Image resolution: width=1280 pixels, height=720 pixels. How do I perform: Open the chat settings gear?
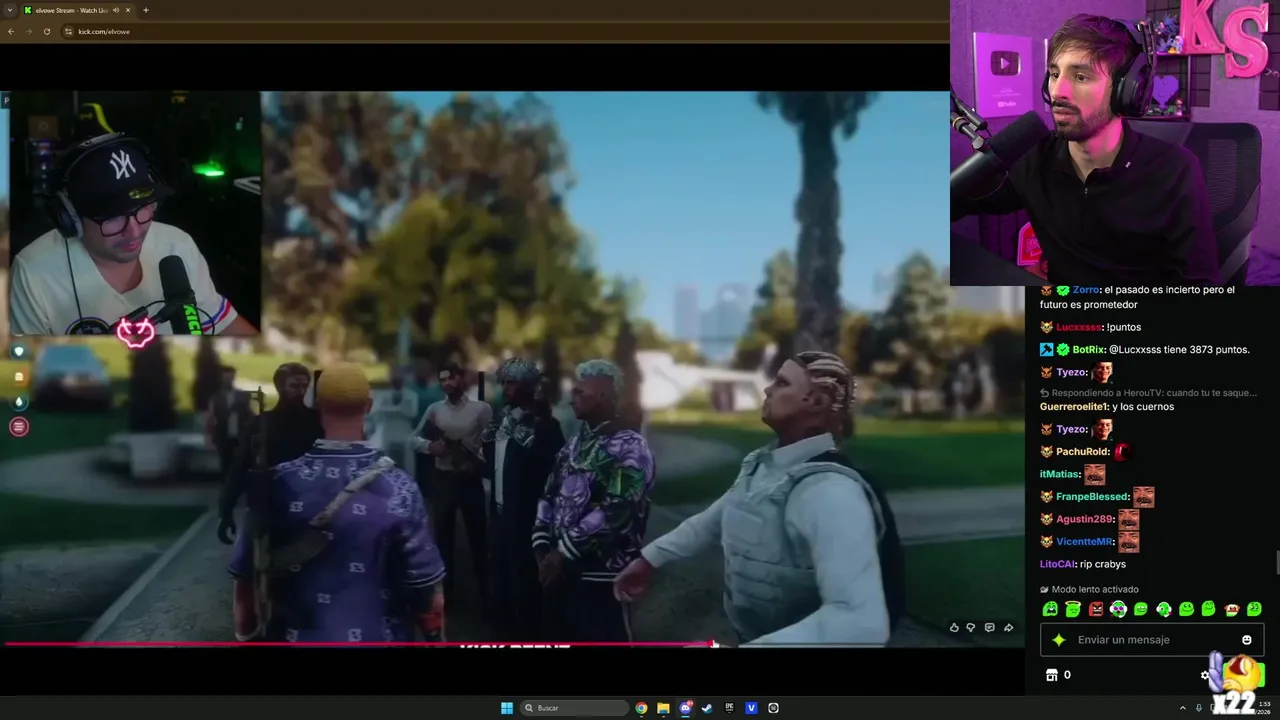[x=1205, y=675]
